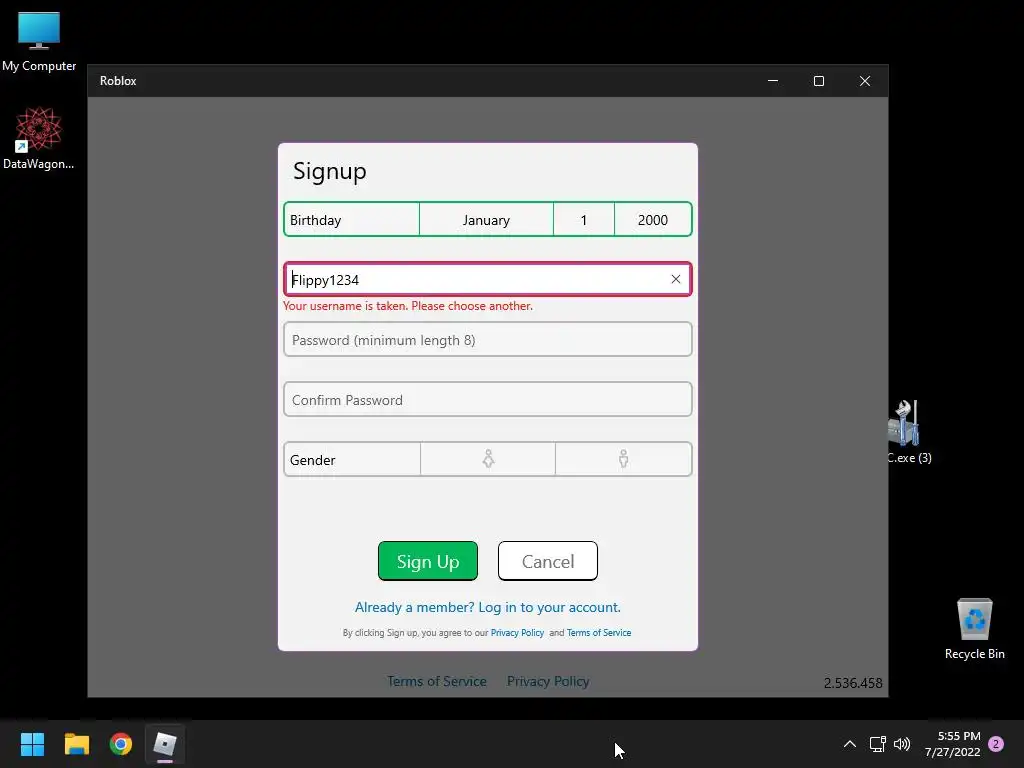Click the Gender label

(312, 460)
